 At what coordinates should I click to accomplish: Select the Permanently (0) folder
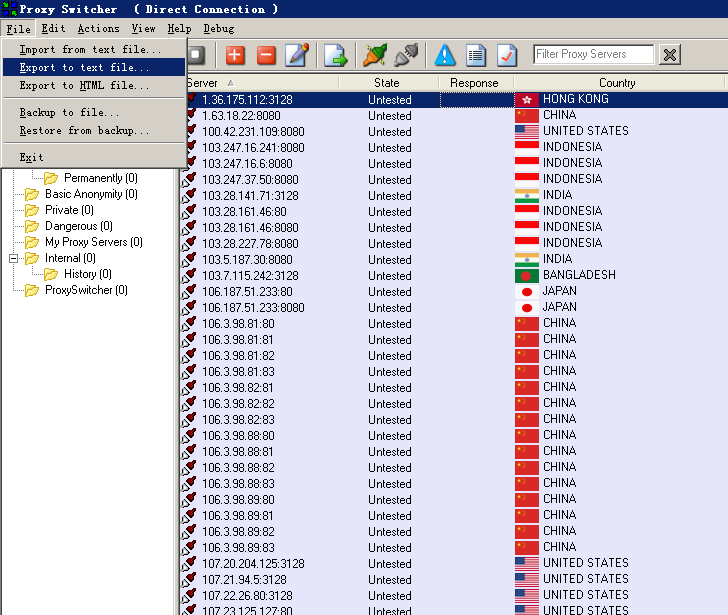coord(101,178)
